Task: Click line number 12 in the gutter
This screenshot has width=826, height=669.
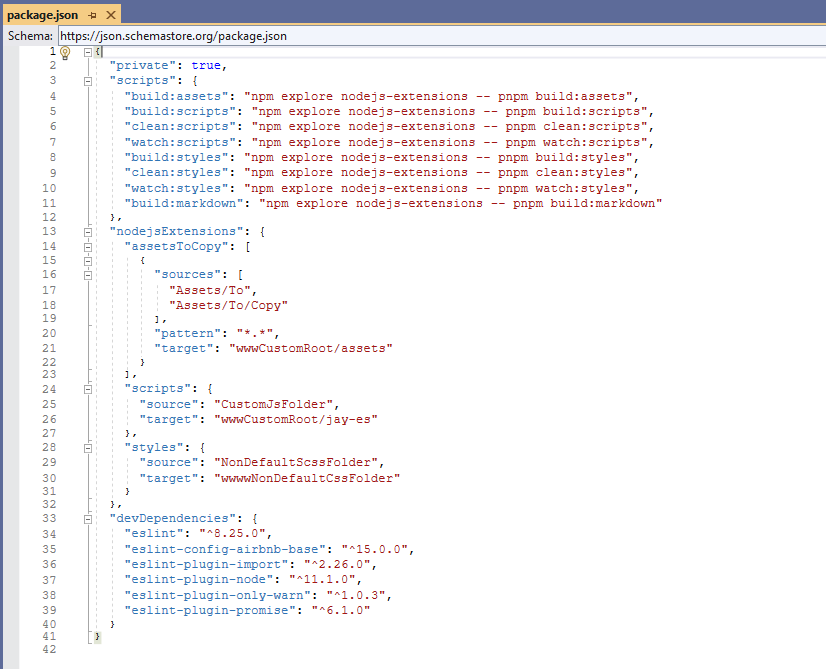Action: point(49,218)
